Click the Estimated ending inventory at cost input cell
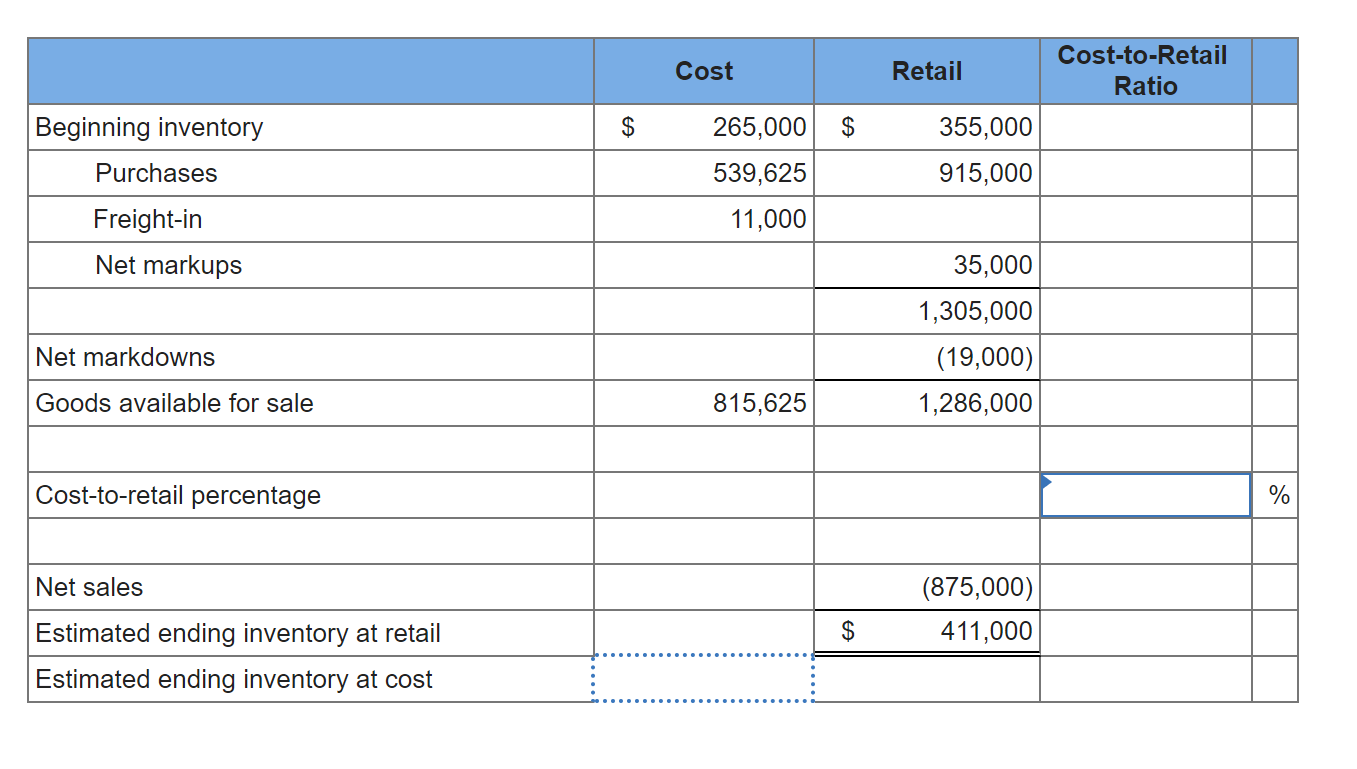Screen dimensions: 1357x769 point(703,679)
